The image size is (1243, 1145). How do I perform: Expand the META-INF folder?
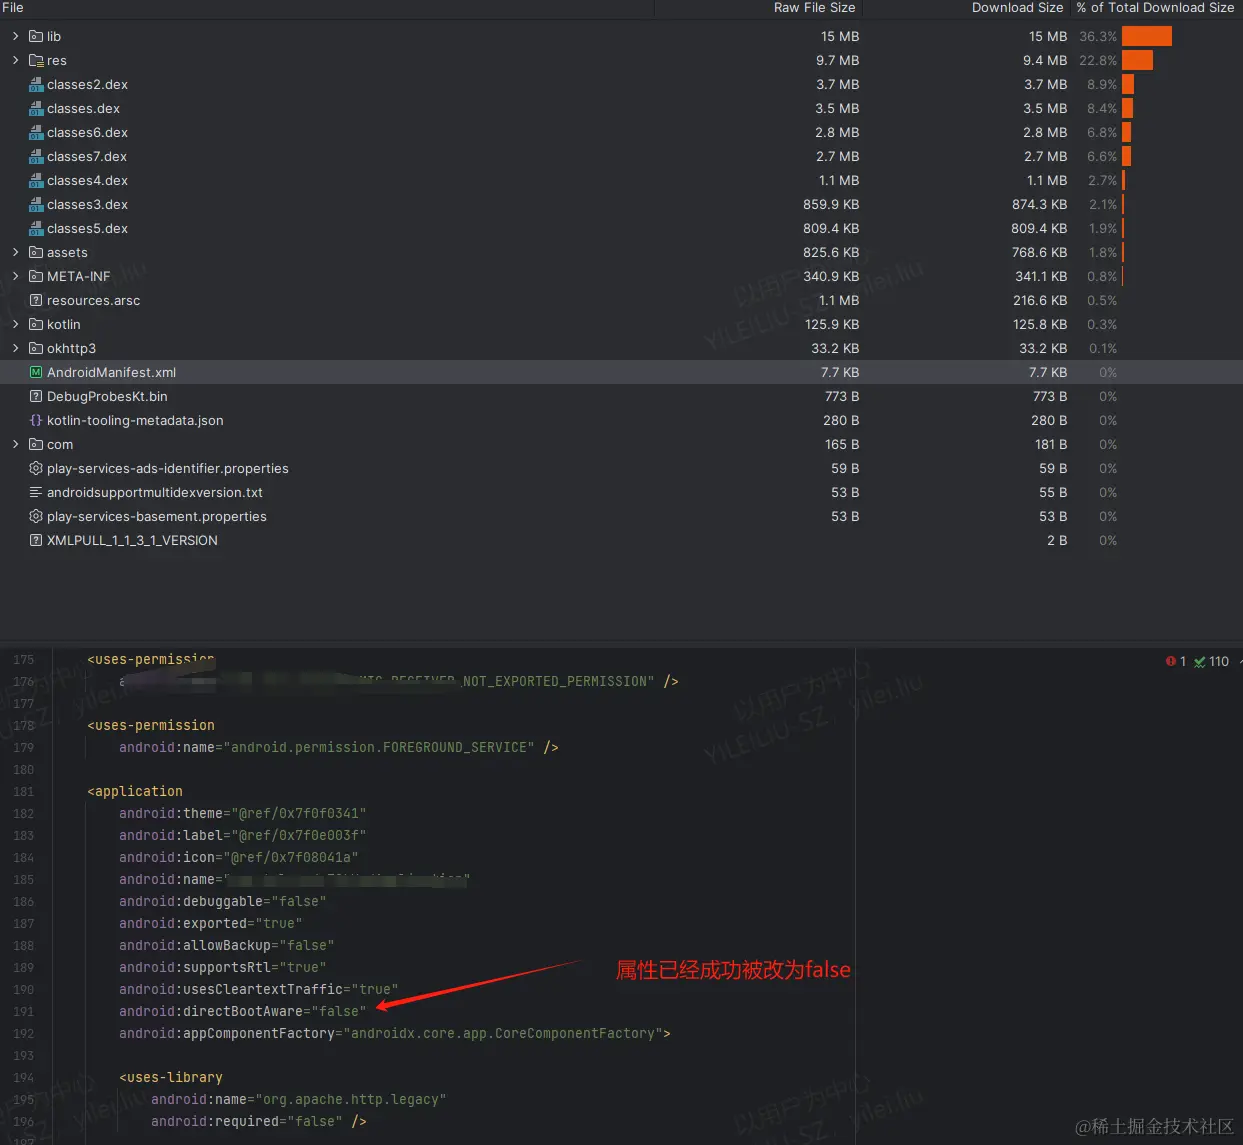(15, 276)
